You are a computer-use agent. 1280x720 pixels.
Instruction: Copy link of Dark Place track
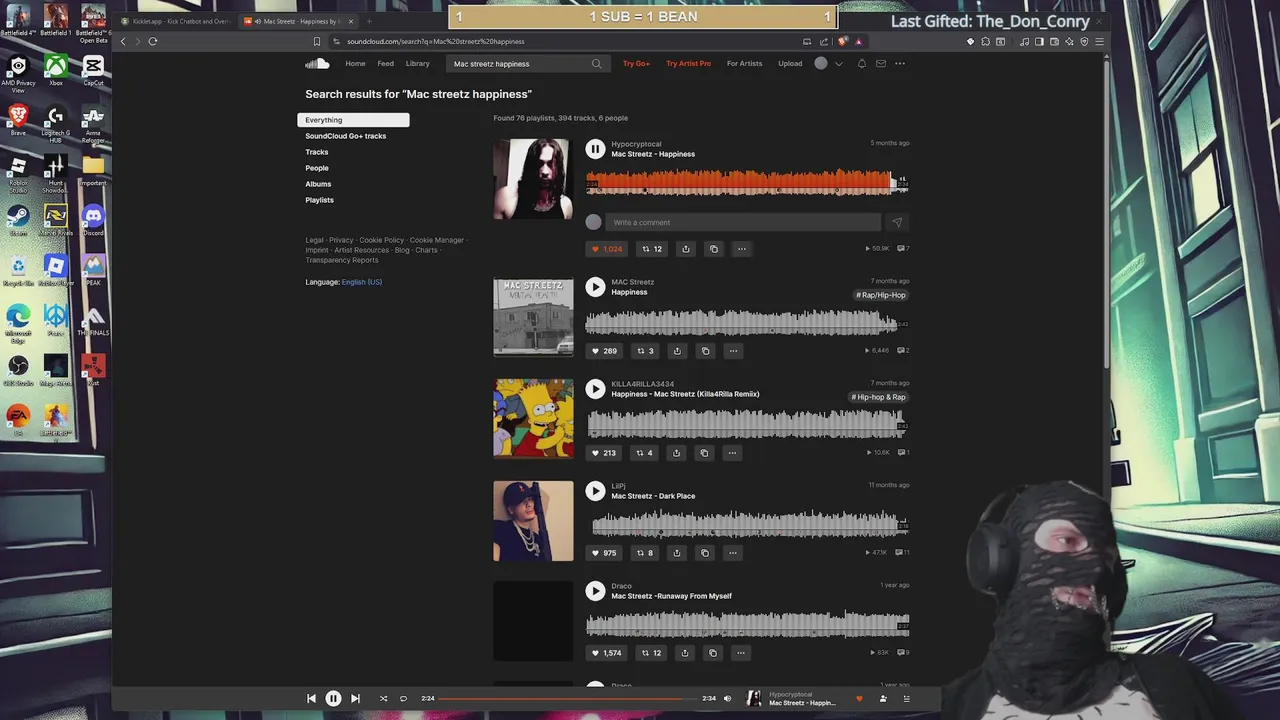[x=704, y=553]
